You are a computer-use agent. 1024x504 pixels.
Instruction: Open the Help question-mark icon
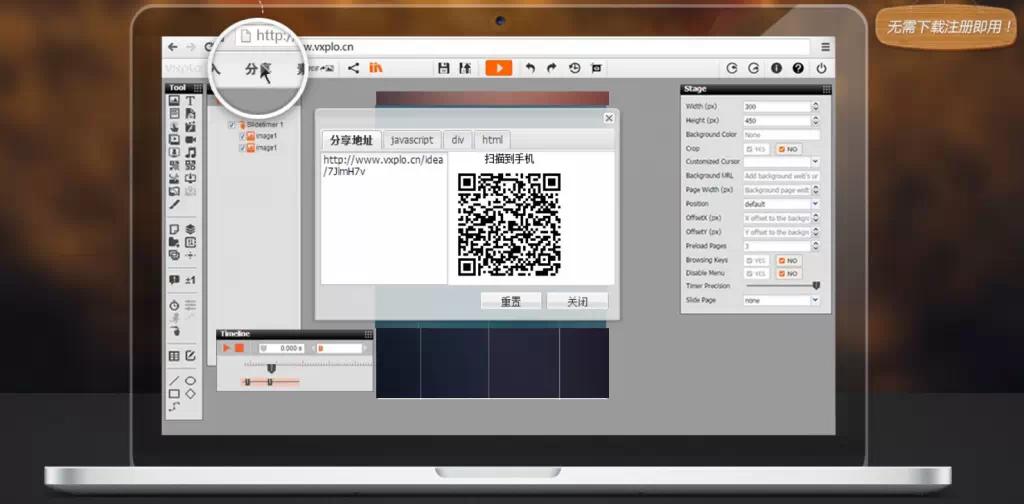[x=798, y=68]
